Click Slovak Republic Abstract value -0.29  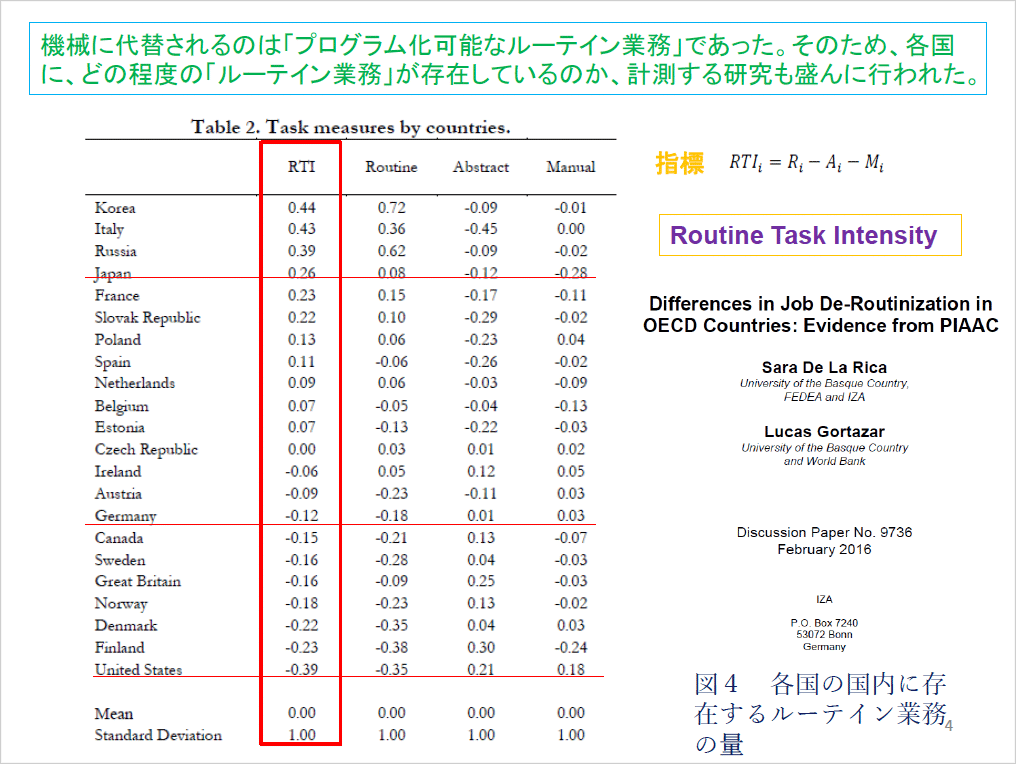coord(481,318)
